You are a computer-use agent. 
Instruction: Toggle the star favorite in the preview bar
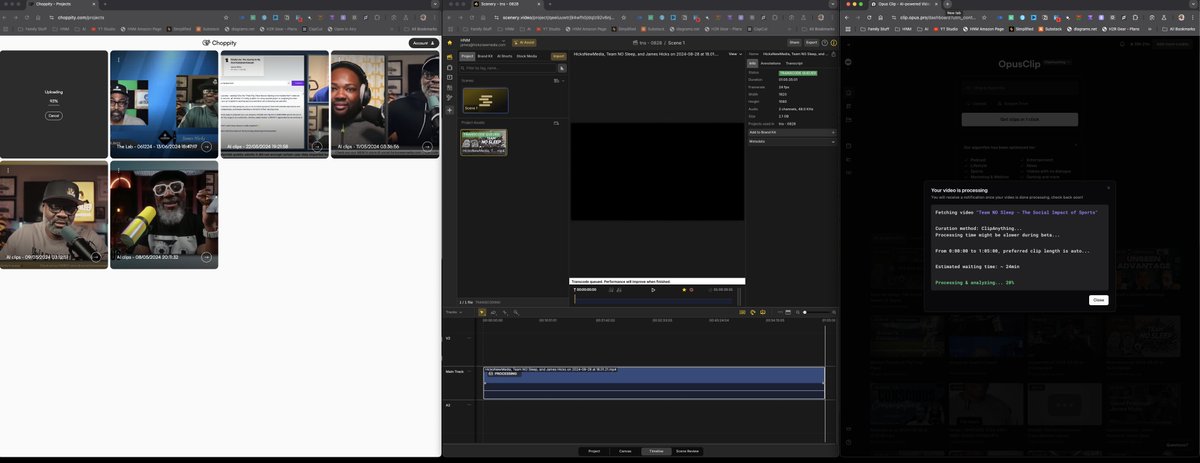684,290
